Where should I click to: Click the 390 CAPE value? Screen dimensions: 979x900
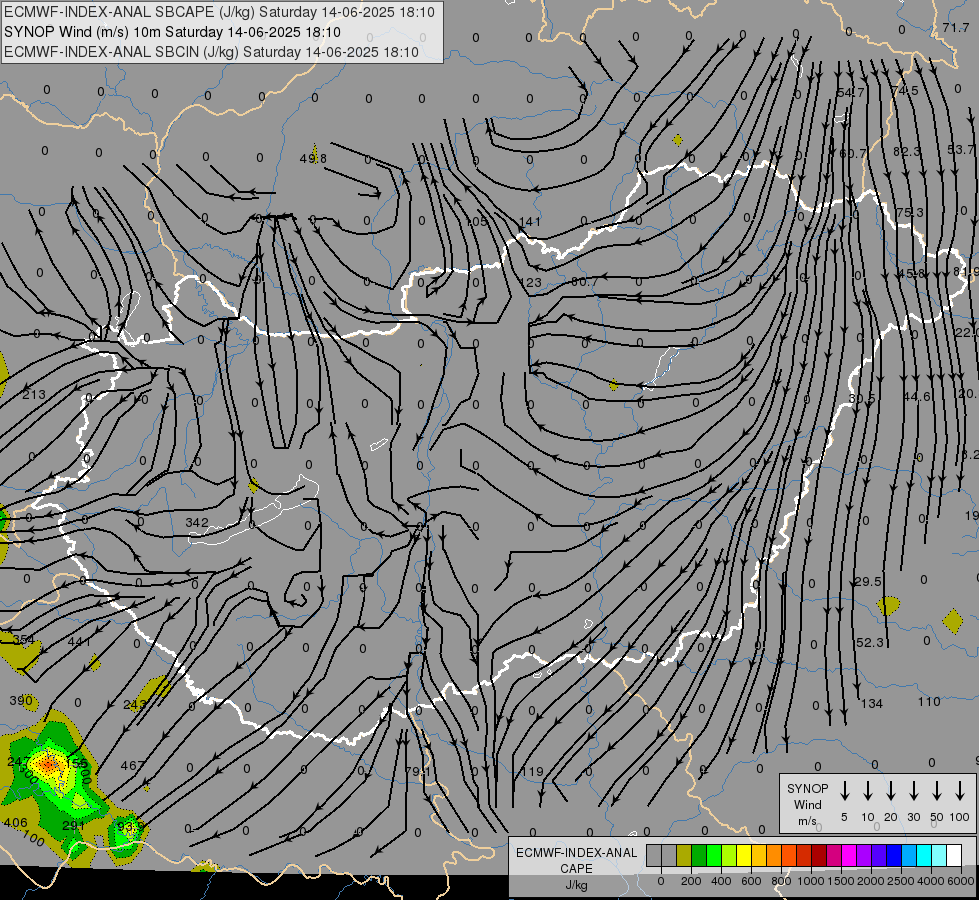(21, 700)
